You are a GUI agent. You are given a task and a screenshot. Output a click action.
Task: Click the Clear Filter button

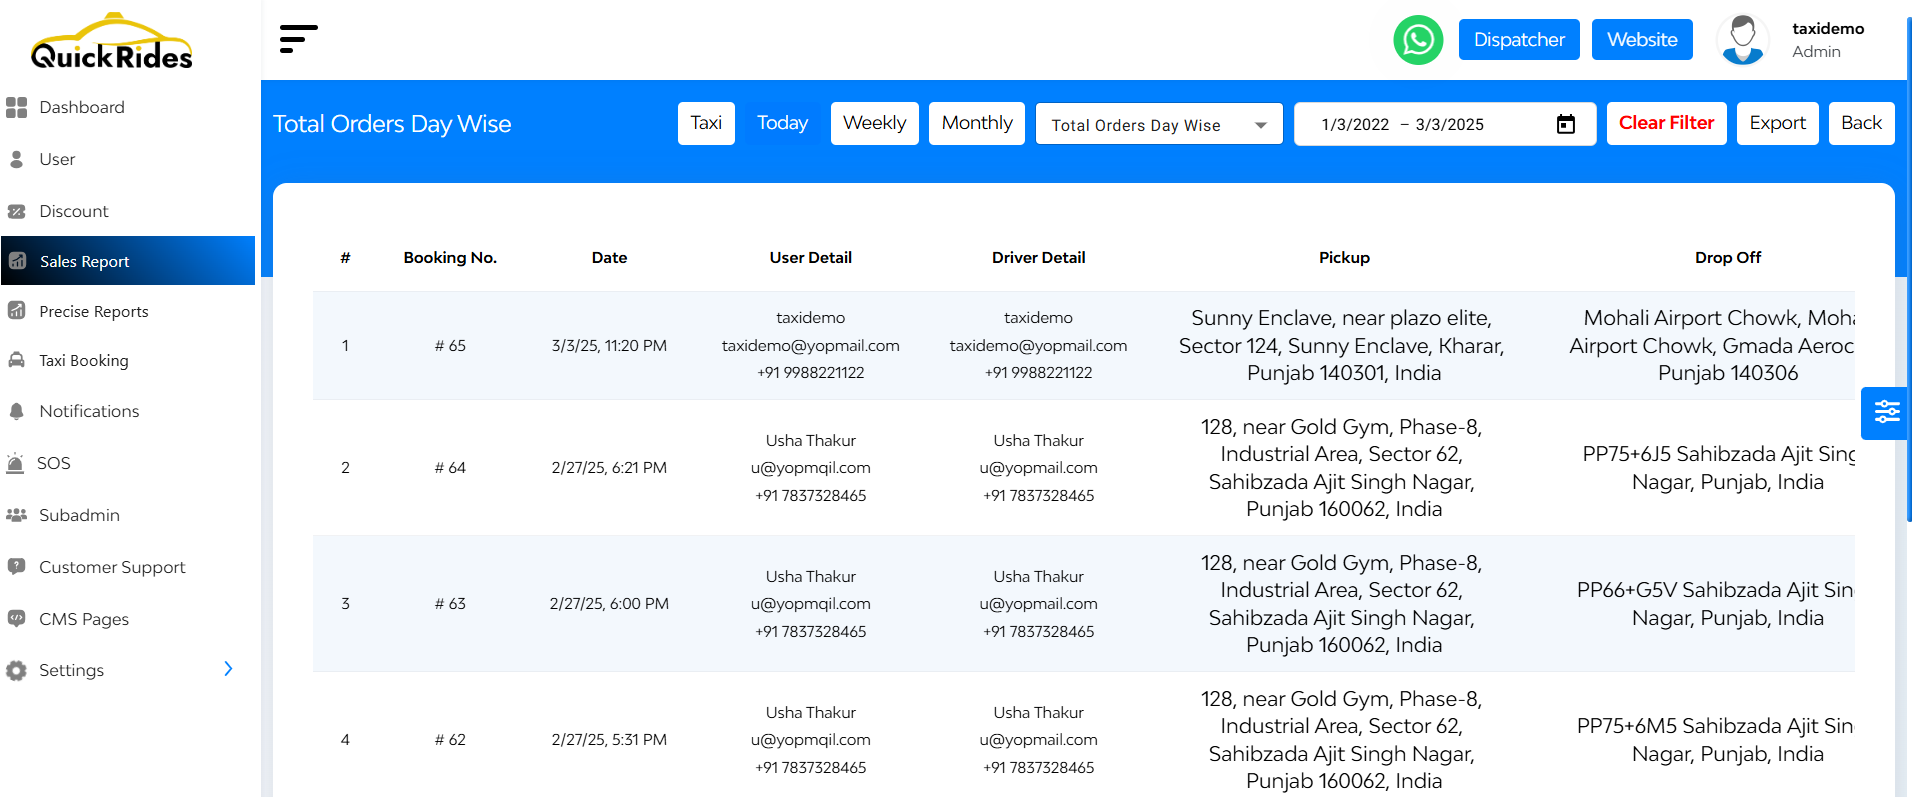(x=1666, y=123)
